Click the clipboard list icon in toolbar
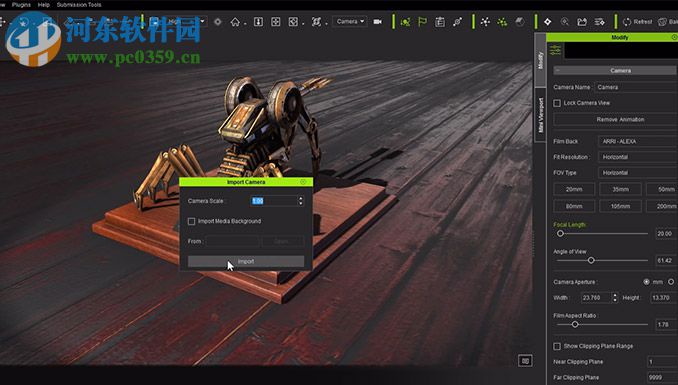 point(440,22)
